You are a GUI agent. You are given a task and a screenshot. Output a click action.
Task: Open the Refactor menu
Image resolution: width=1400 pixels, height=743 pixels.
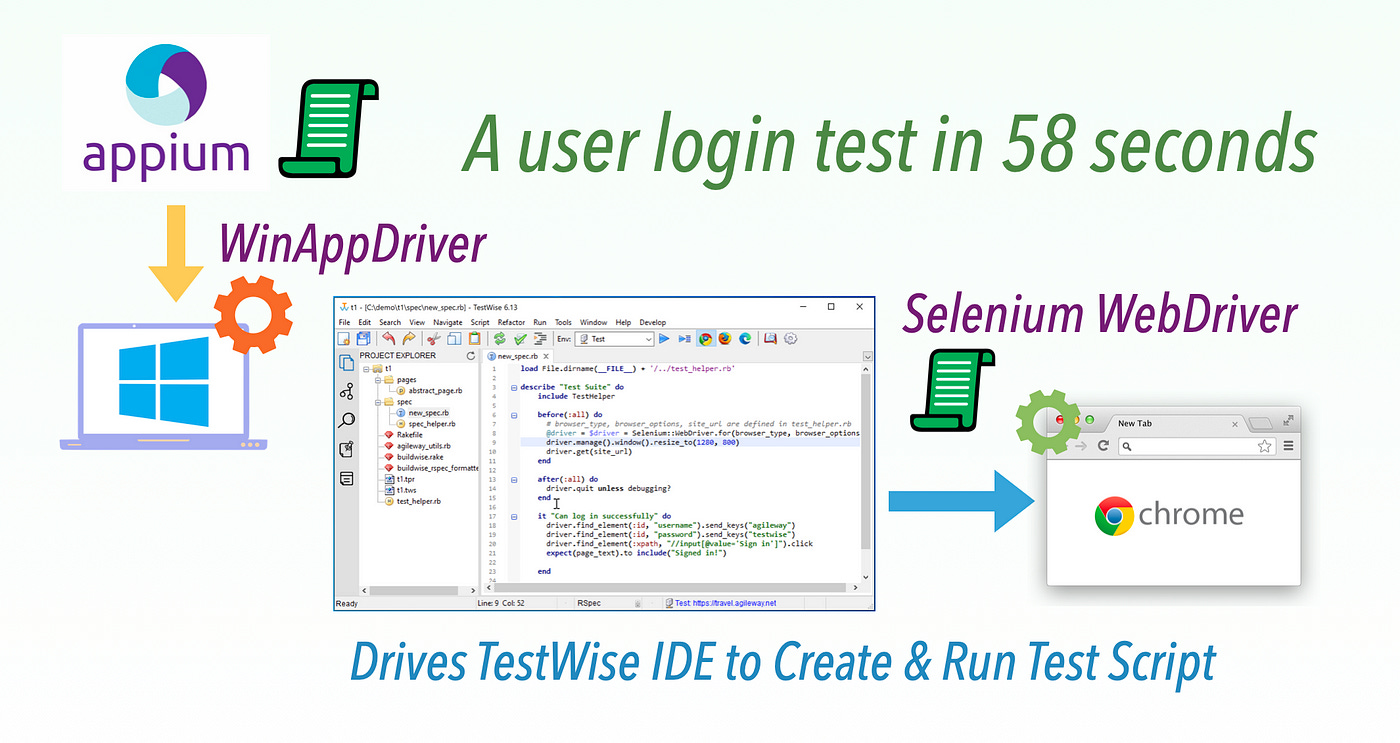(x=511, y=322)
